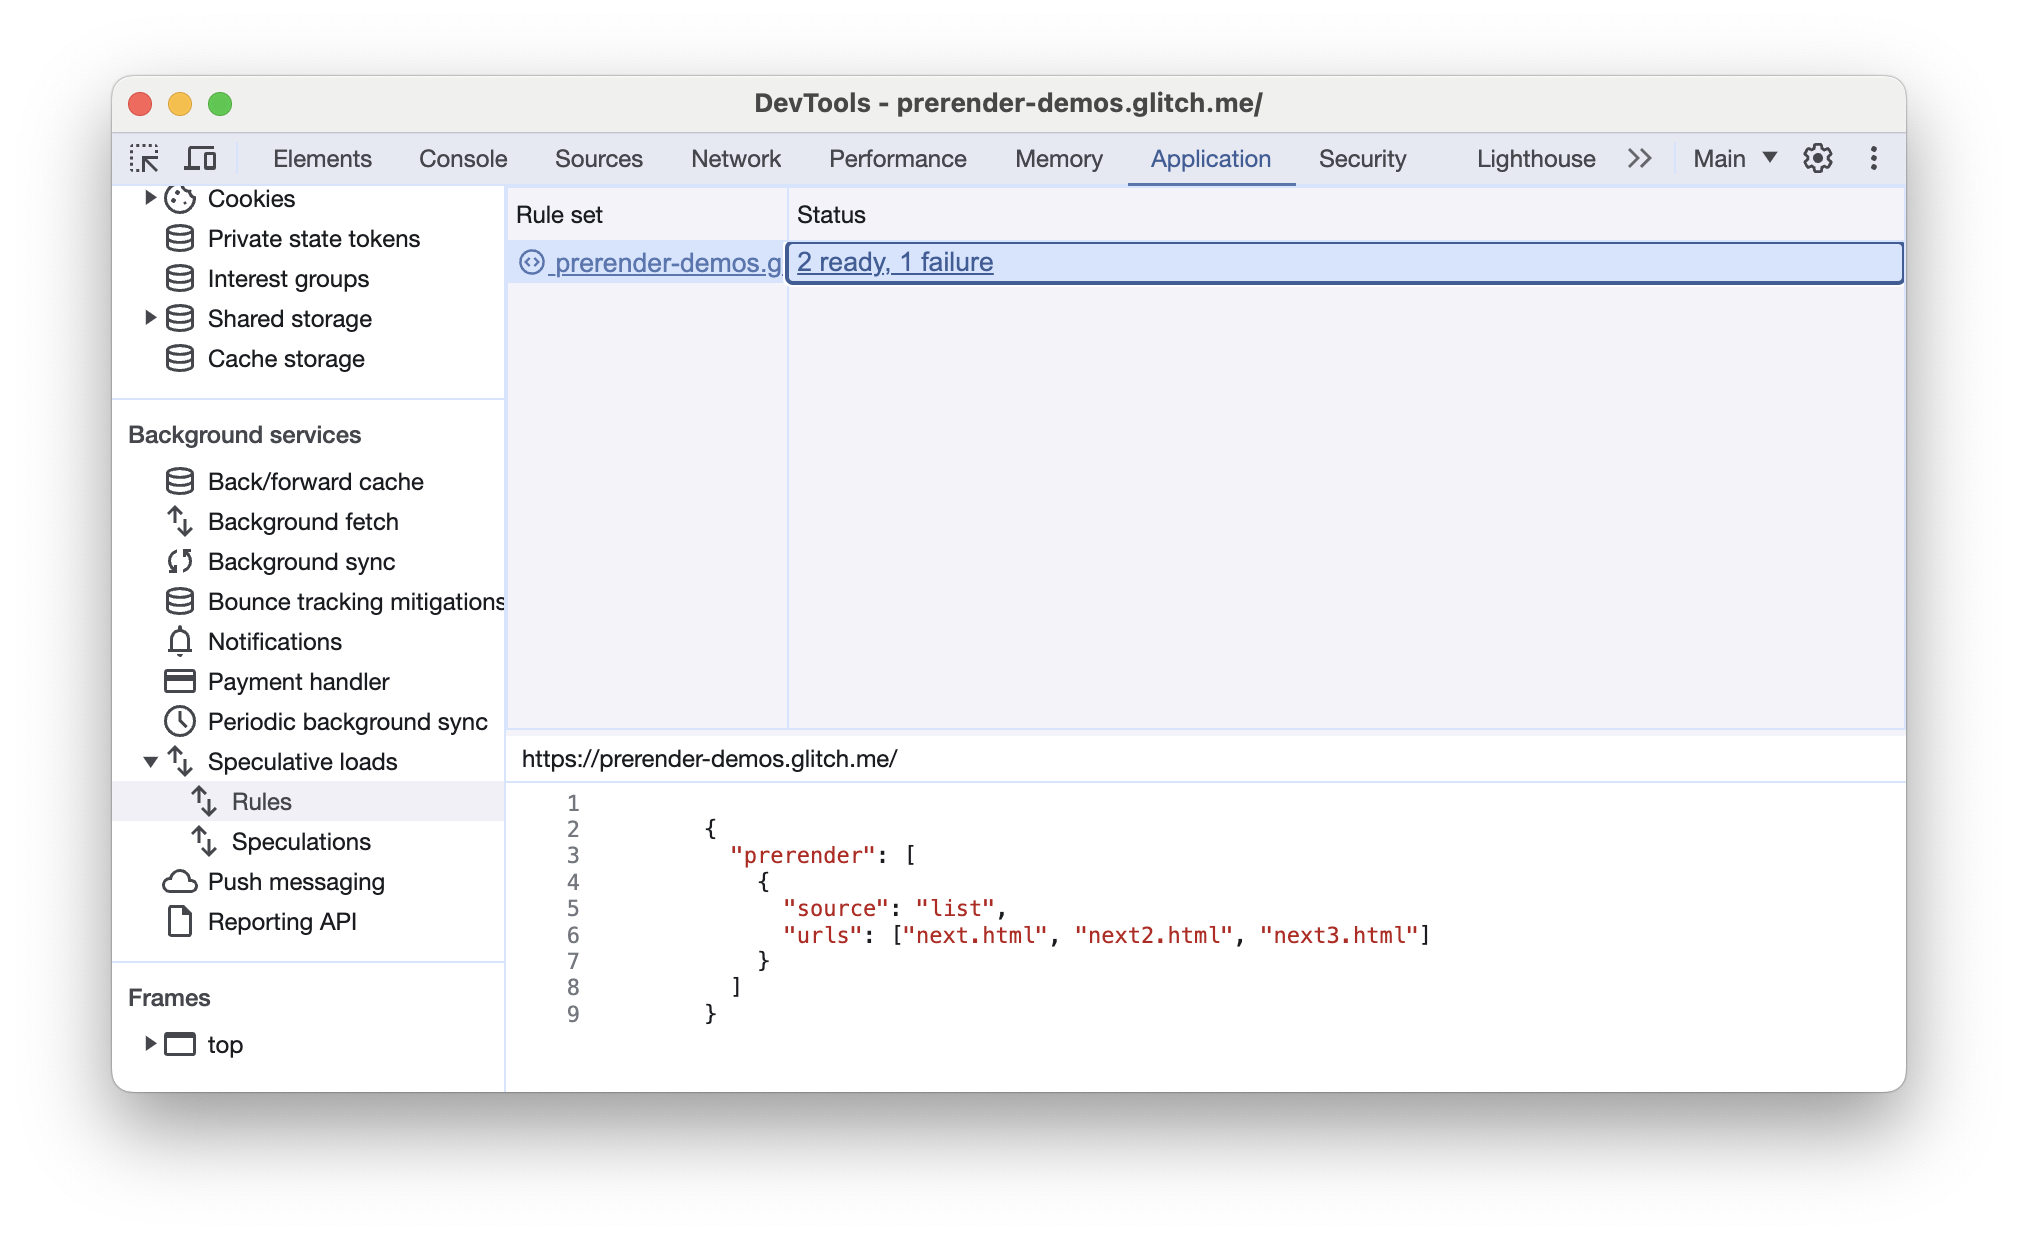Click the Back/forward cache menu item

314,480
